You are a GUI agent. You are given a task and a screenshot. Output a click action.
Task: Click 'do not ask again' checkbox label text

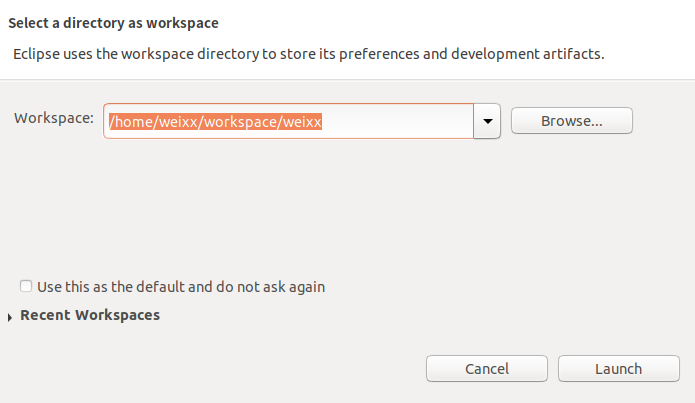tap(270, 287)
